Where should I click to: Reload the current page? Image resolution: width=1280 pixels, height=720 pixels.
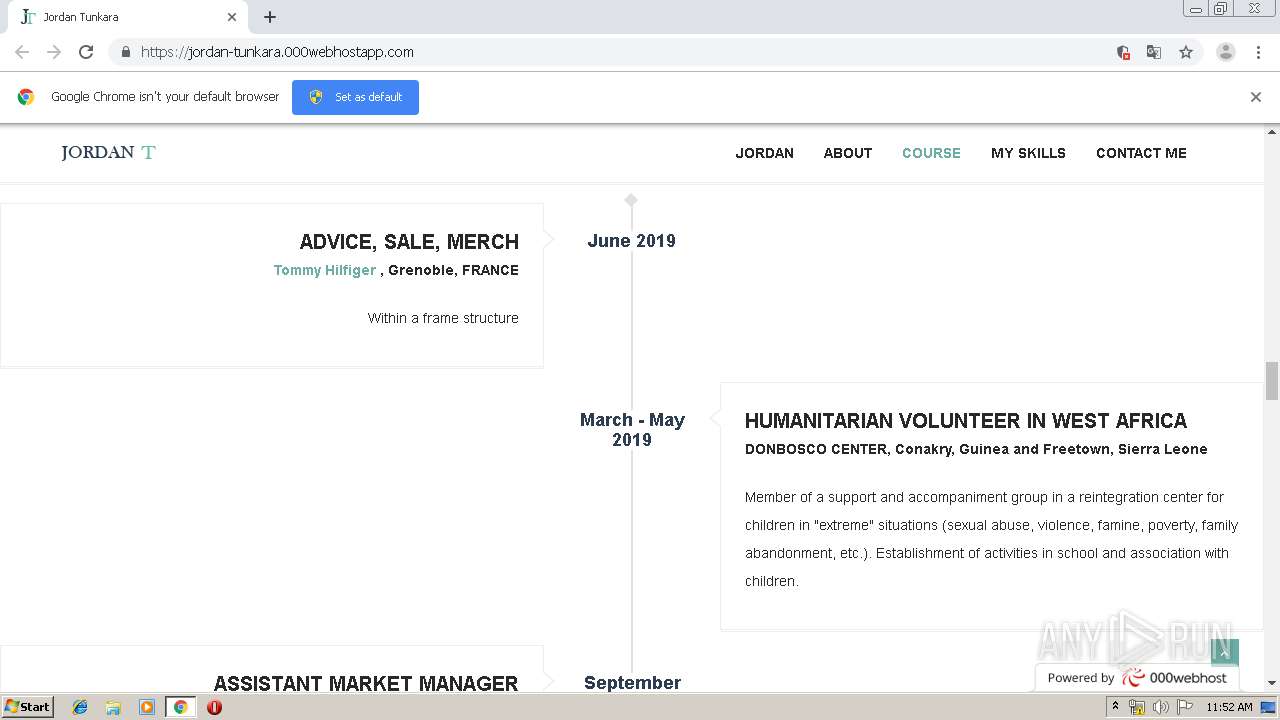(x=86, y=52)
